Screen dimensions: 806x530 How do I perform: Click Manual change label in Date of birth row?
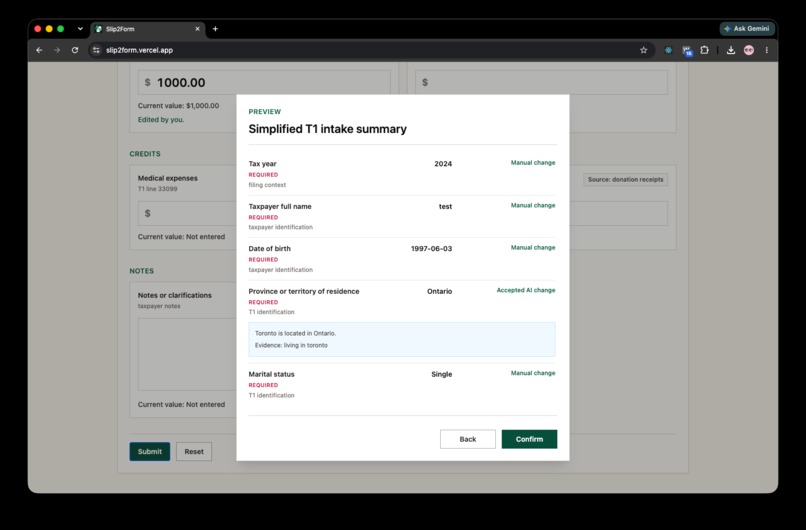point(533,247)
